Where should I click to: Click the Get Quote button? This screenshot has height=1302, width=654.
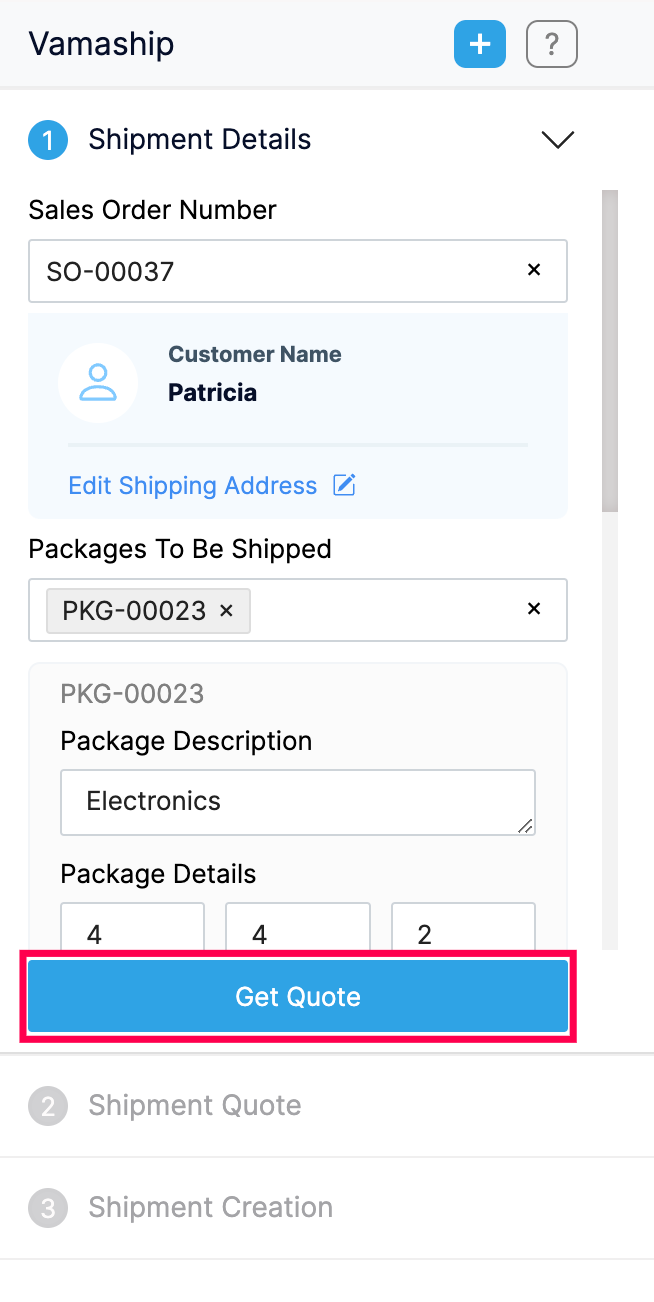(x=298, y=997)
